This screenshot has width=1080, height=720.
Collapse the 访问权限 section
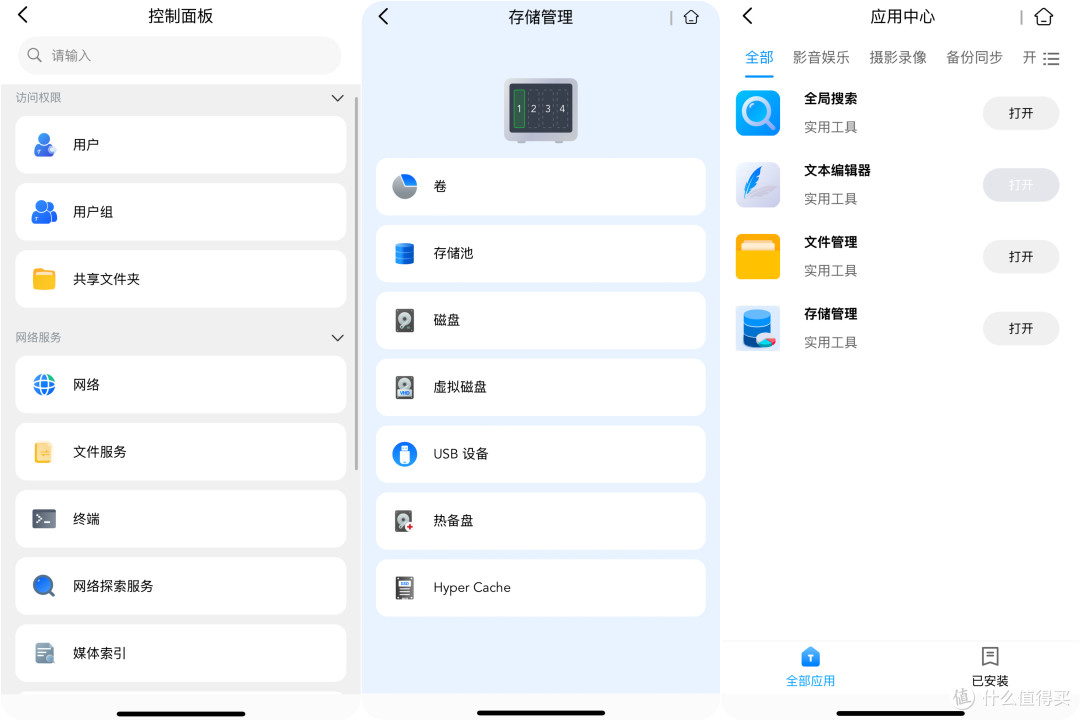[338, 98]
